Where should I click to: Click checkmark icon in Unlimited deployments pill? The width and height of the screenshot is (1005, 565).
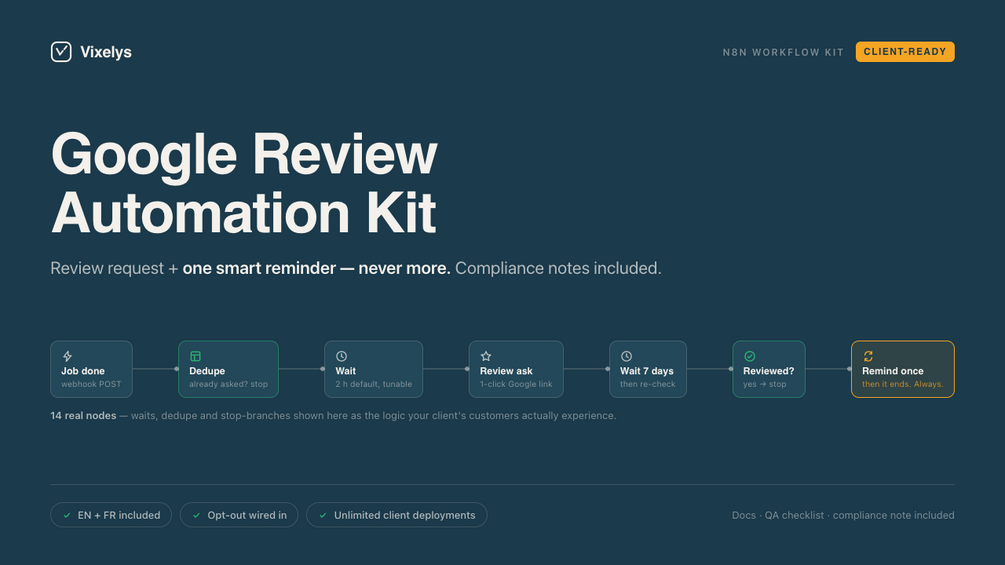coord(323,515)
